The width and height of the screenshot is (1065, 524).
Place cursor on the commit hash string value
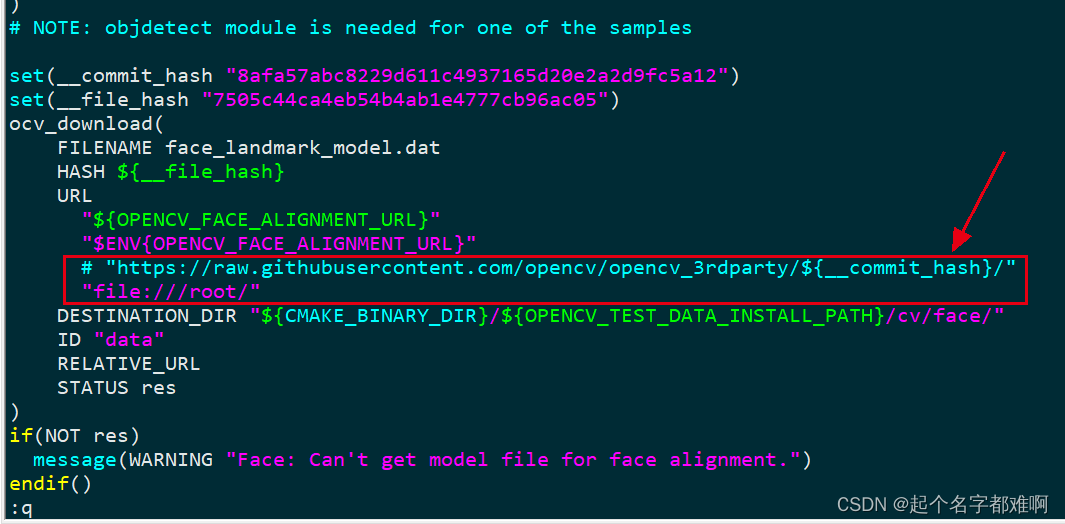484,76
